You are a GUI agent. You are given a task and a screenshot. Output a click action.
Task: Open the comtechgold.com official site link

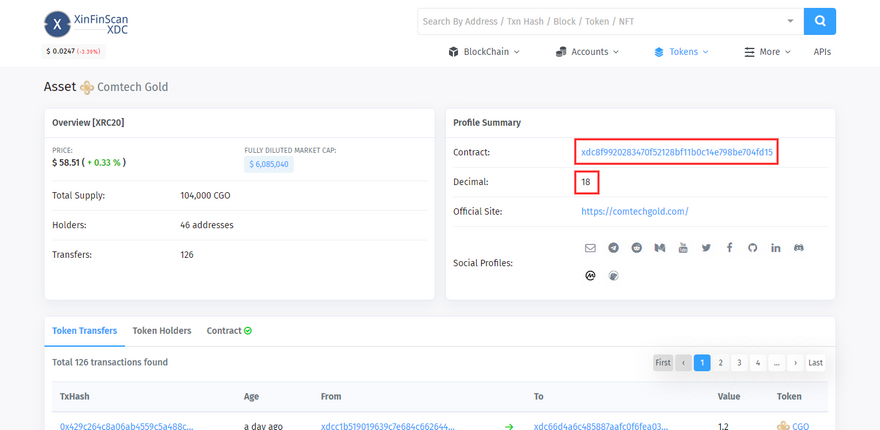[635, 212]
